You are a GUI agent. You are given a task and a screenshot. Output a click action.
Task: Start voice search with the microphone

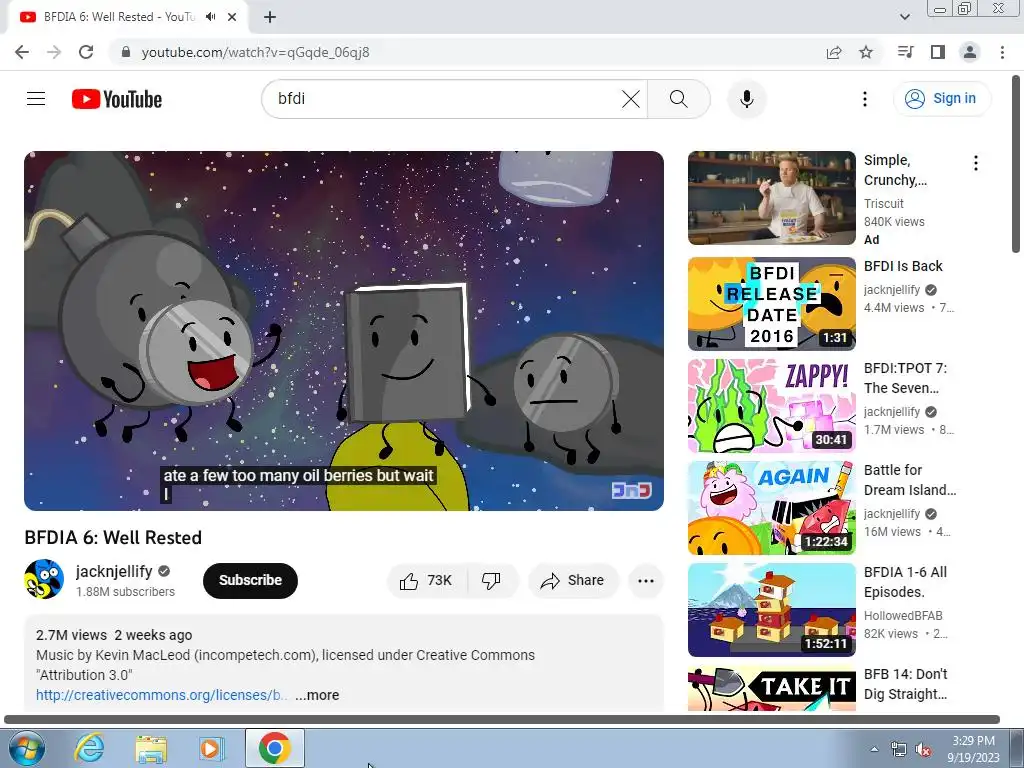746,99
